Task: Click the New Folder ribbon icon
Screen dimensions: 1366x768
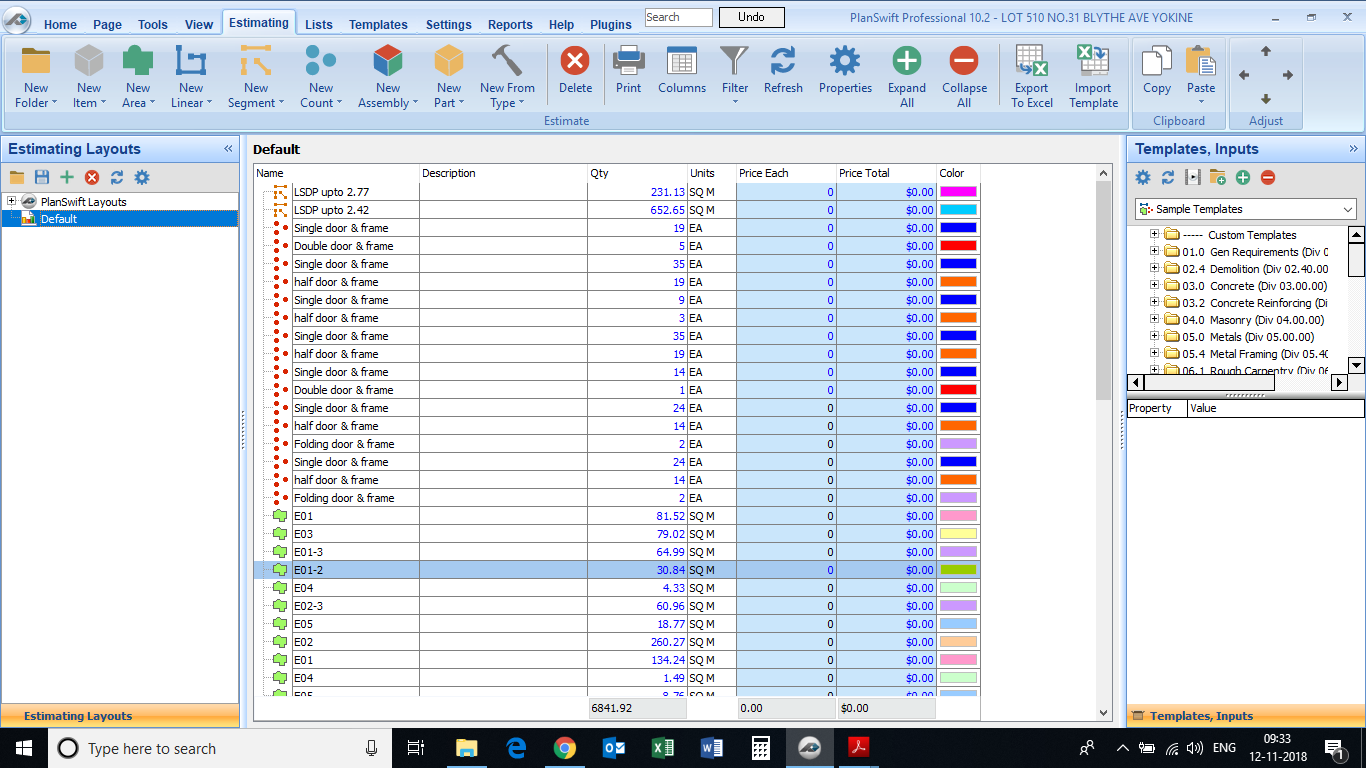Action: pos(36,62)
